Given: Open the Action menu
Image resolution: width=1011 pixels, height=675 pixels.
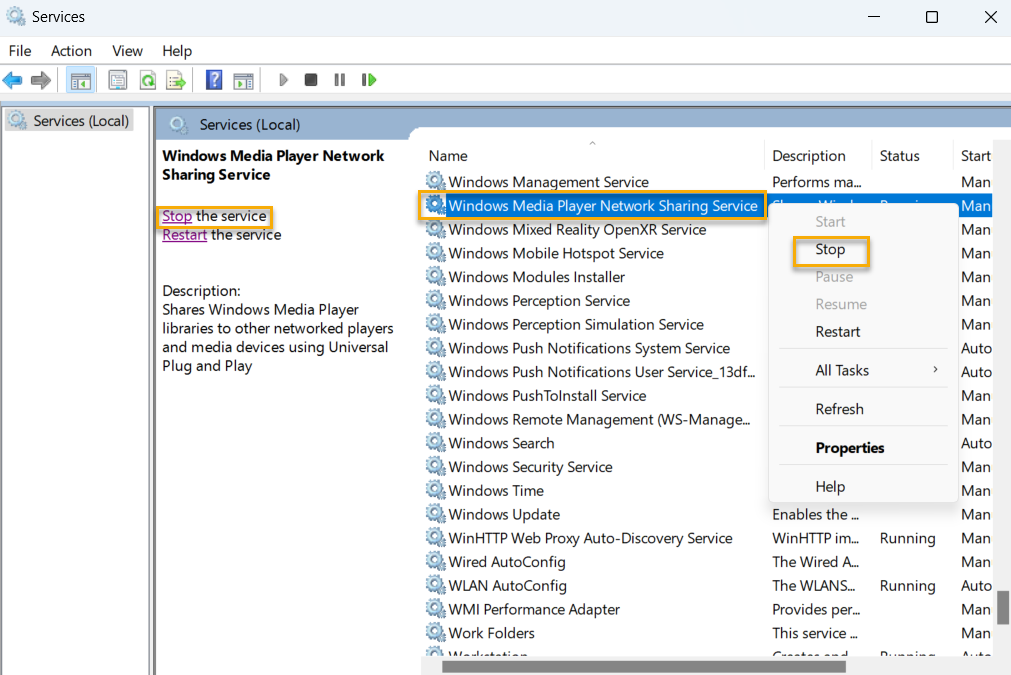Looking at the screenshot, I should (x=71, y=50).
